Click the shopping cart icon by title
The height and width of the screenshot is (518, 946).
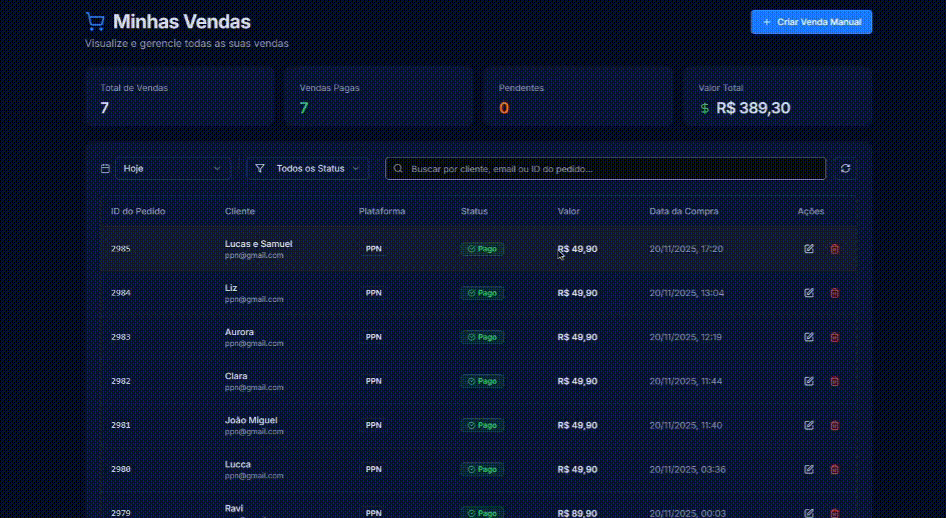pos(95,21)
